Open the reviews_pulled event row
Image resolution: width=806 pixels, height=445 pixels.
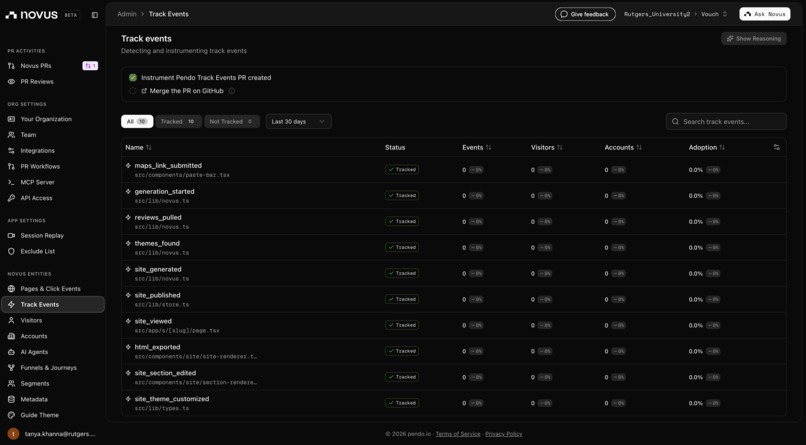[x=453, y=221]
